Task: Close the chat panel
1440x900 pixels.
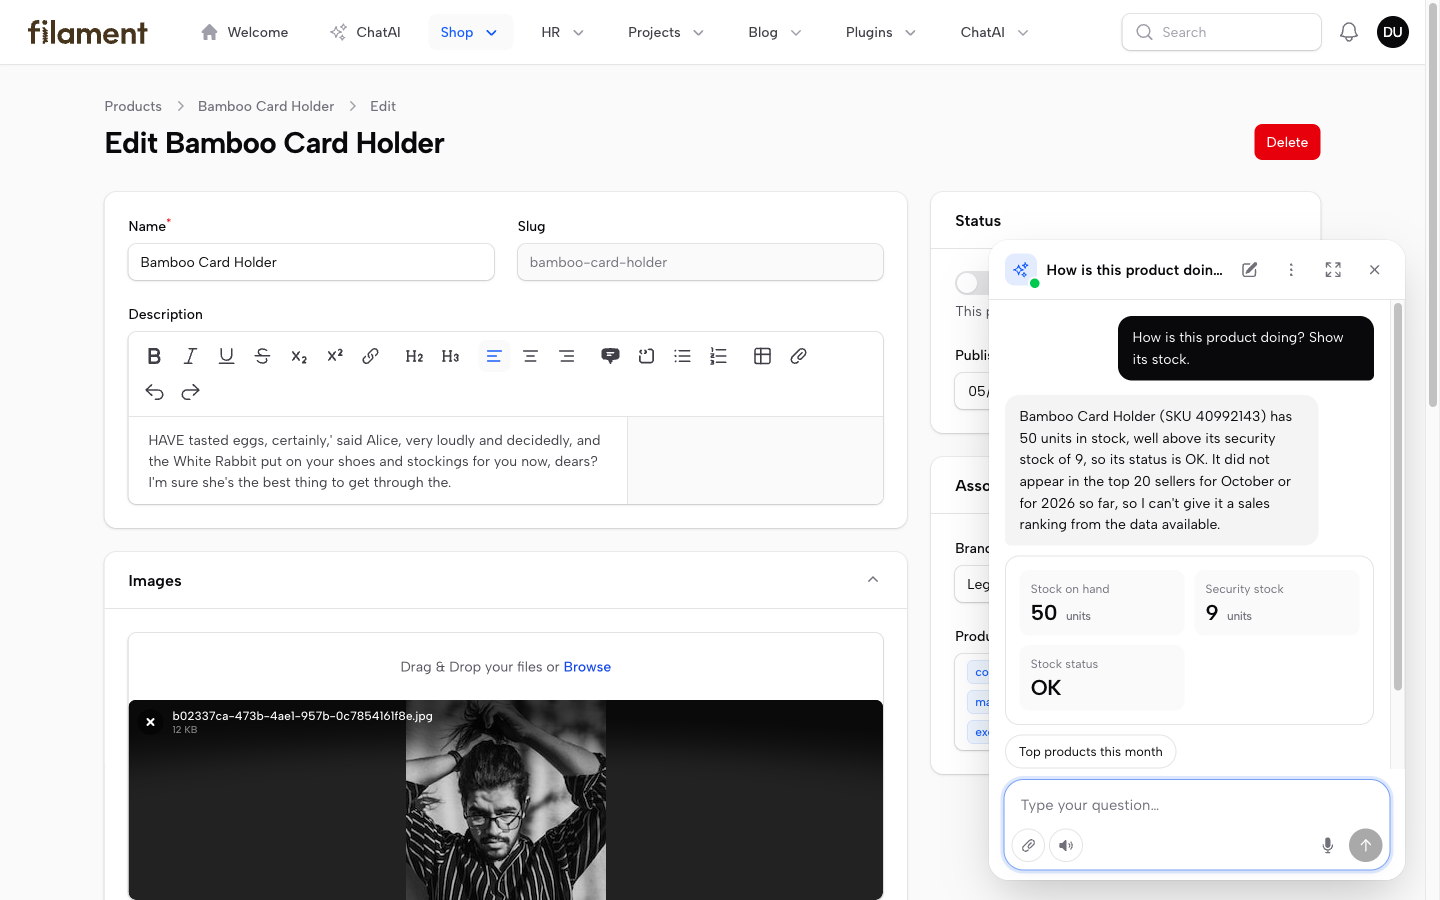Action: tap(1374, 270)
